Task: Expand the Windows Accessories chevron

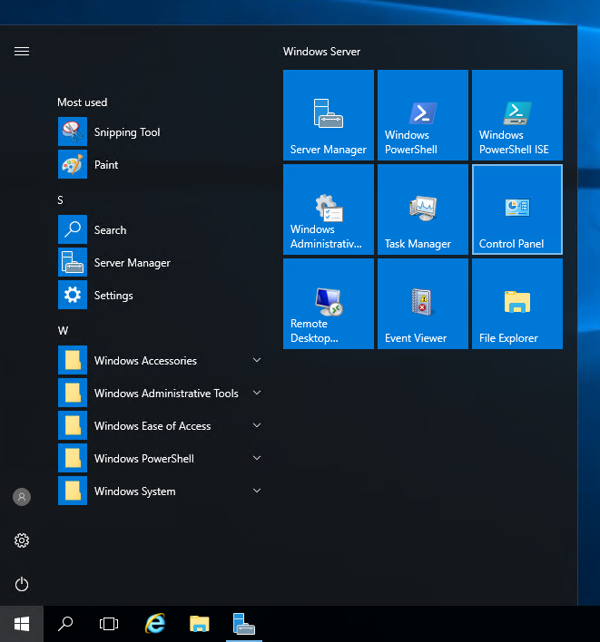Action: click(x=257, y=360)
